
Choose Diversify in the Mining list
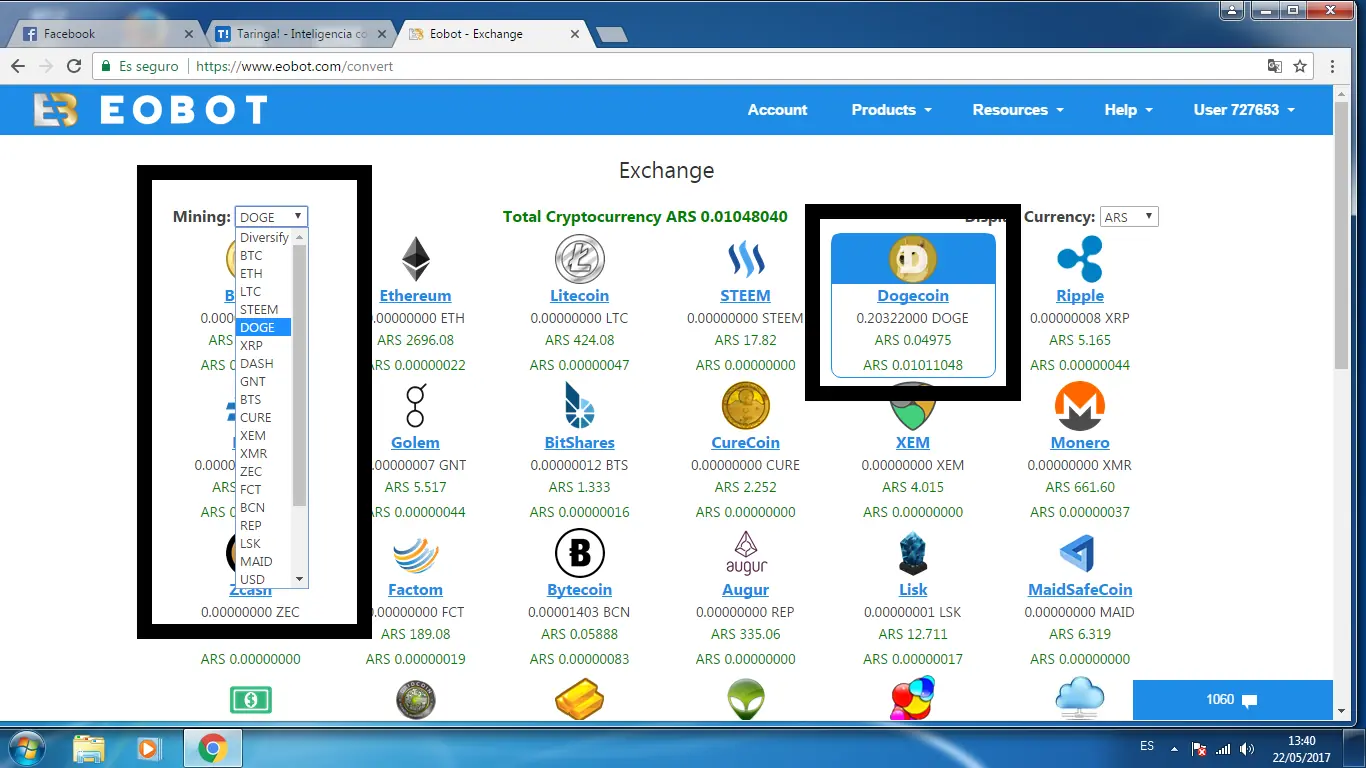point(264,238)
